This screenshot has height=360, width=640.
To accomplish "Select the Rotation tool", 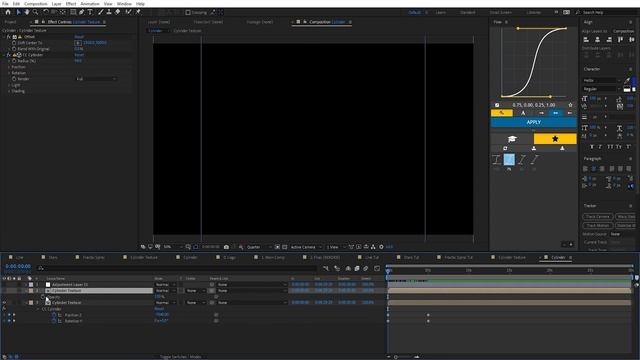I will coord(46,12).
